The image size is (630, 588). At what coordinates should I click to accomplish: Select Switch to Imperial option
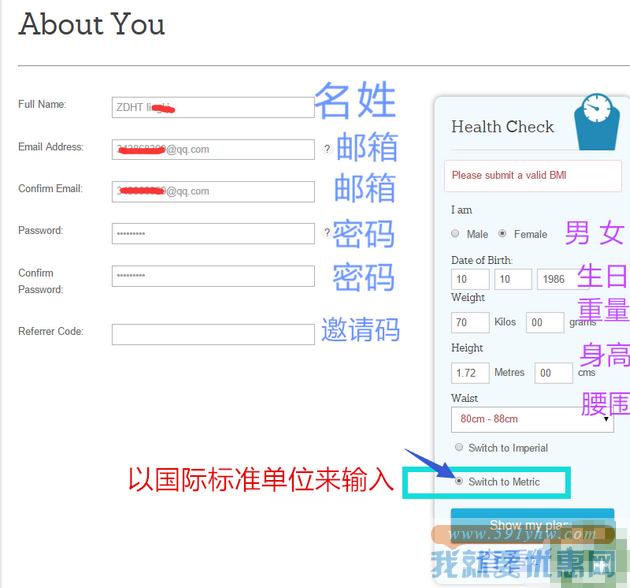459,447
